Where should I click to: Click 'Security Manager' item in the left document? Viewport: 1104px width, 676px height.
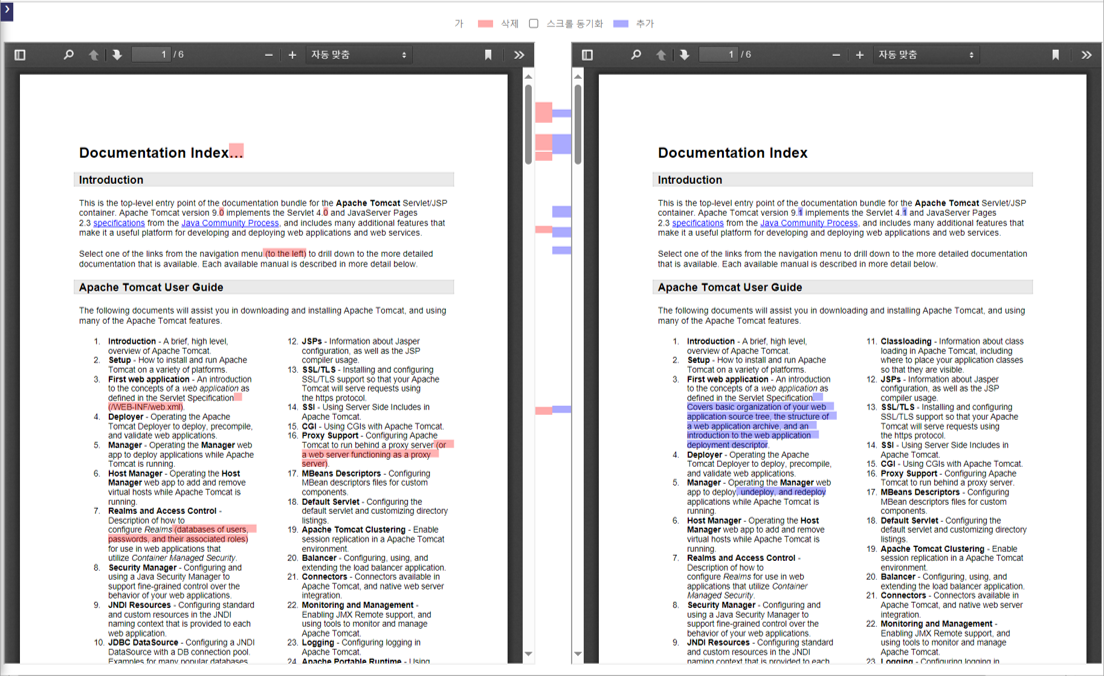pos(142,568)
